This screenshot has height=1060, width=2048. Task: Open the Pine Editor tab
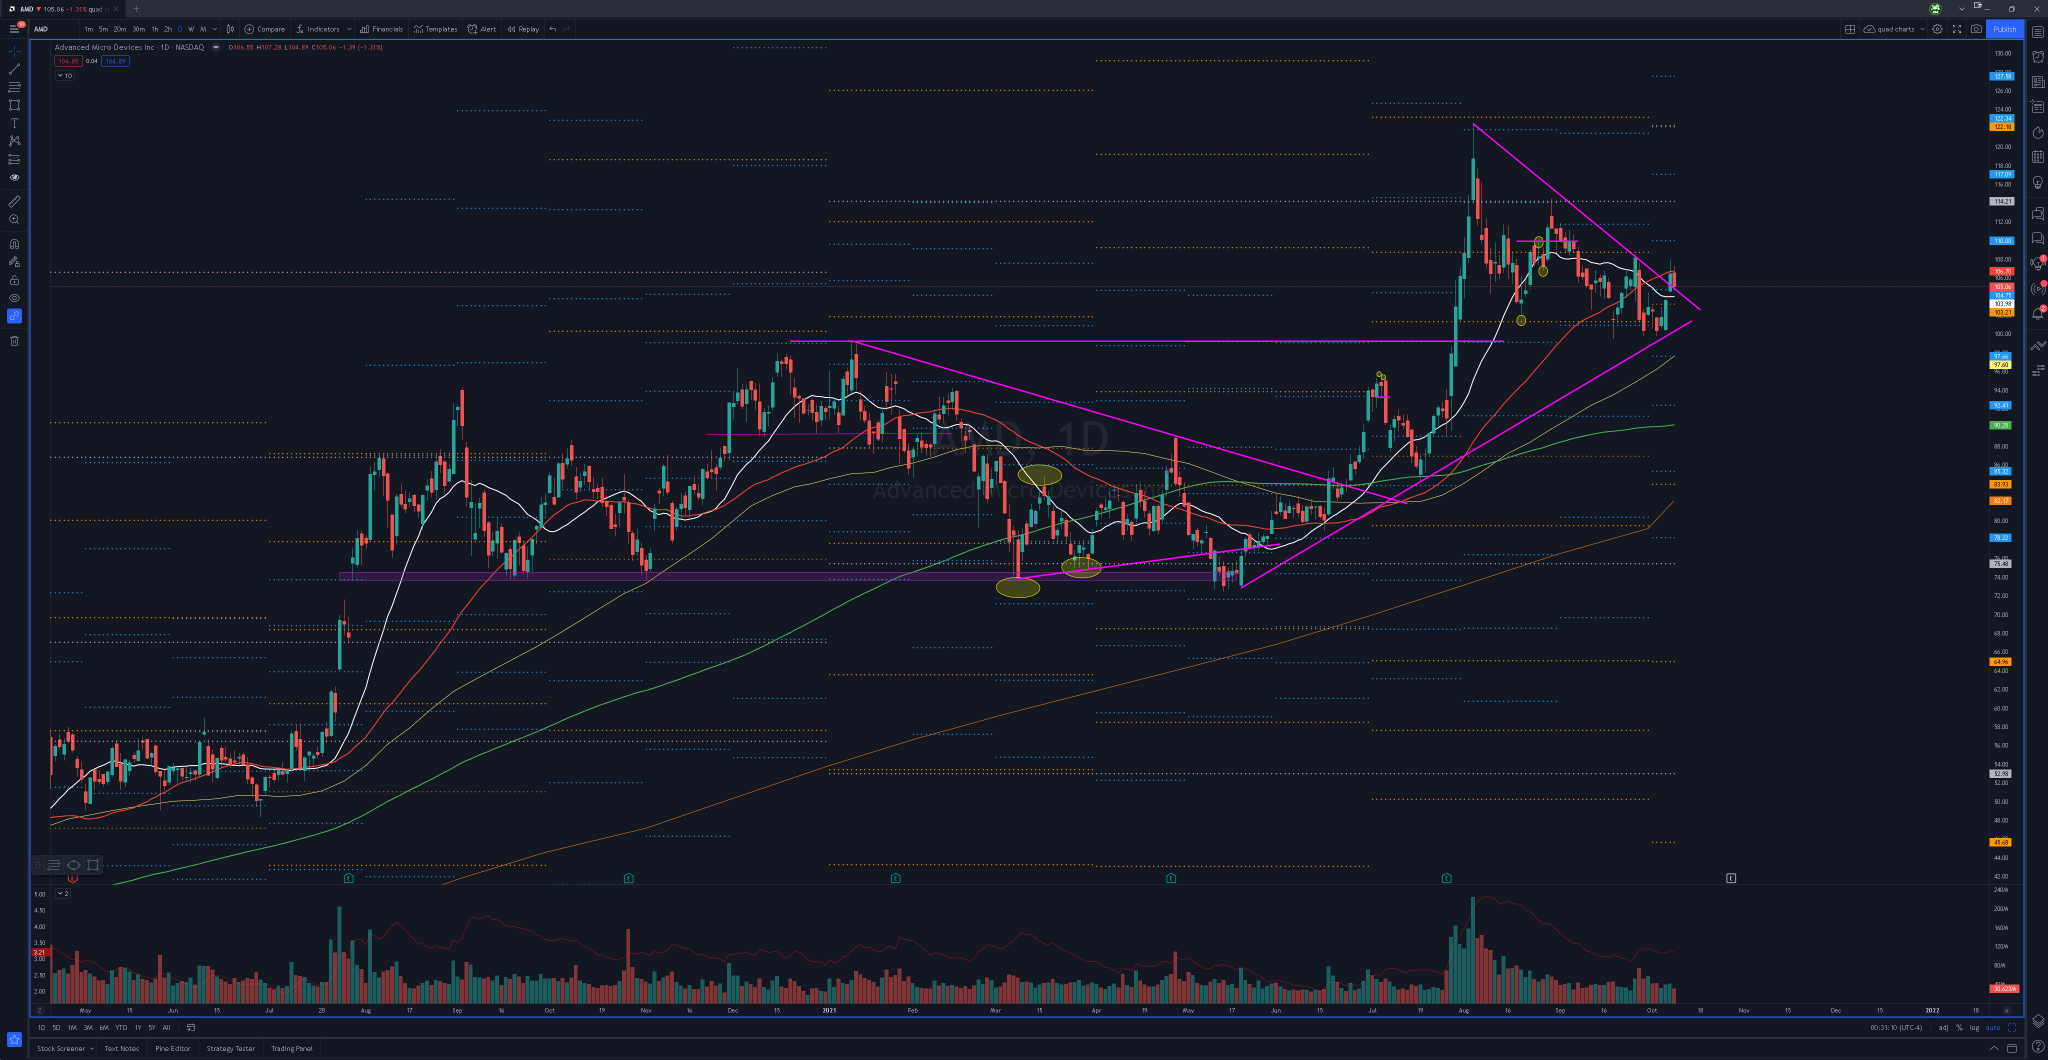[173, 1048]
